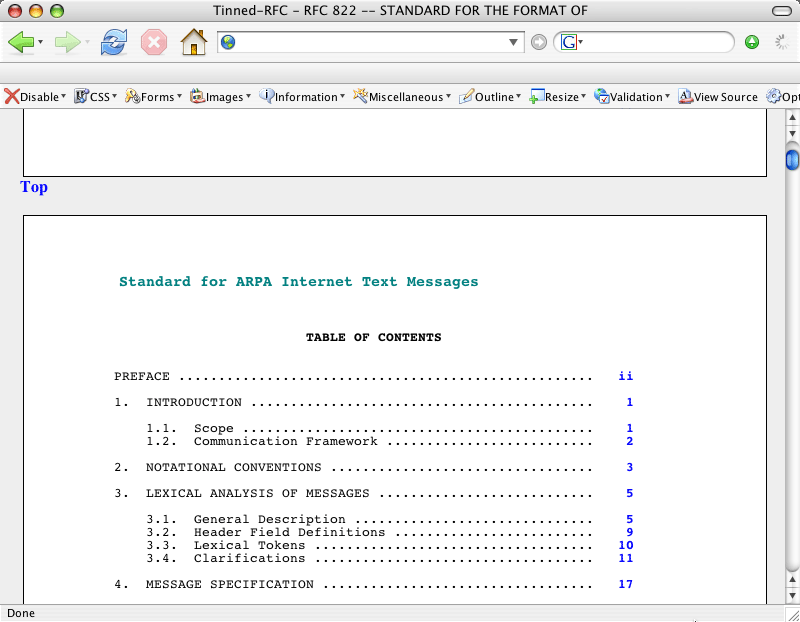Click the green up-arrow toolbar button

[x=752, y=42]
